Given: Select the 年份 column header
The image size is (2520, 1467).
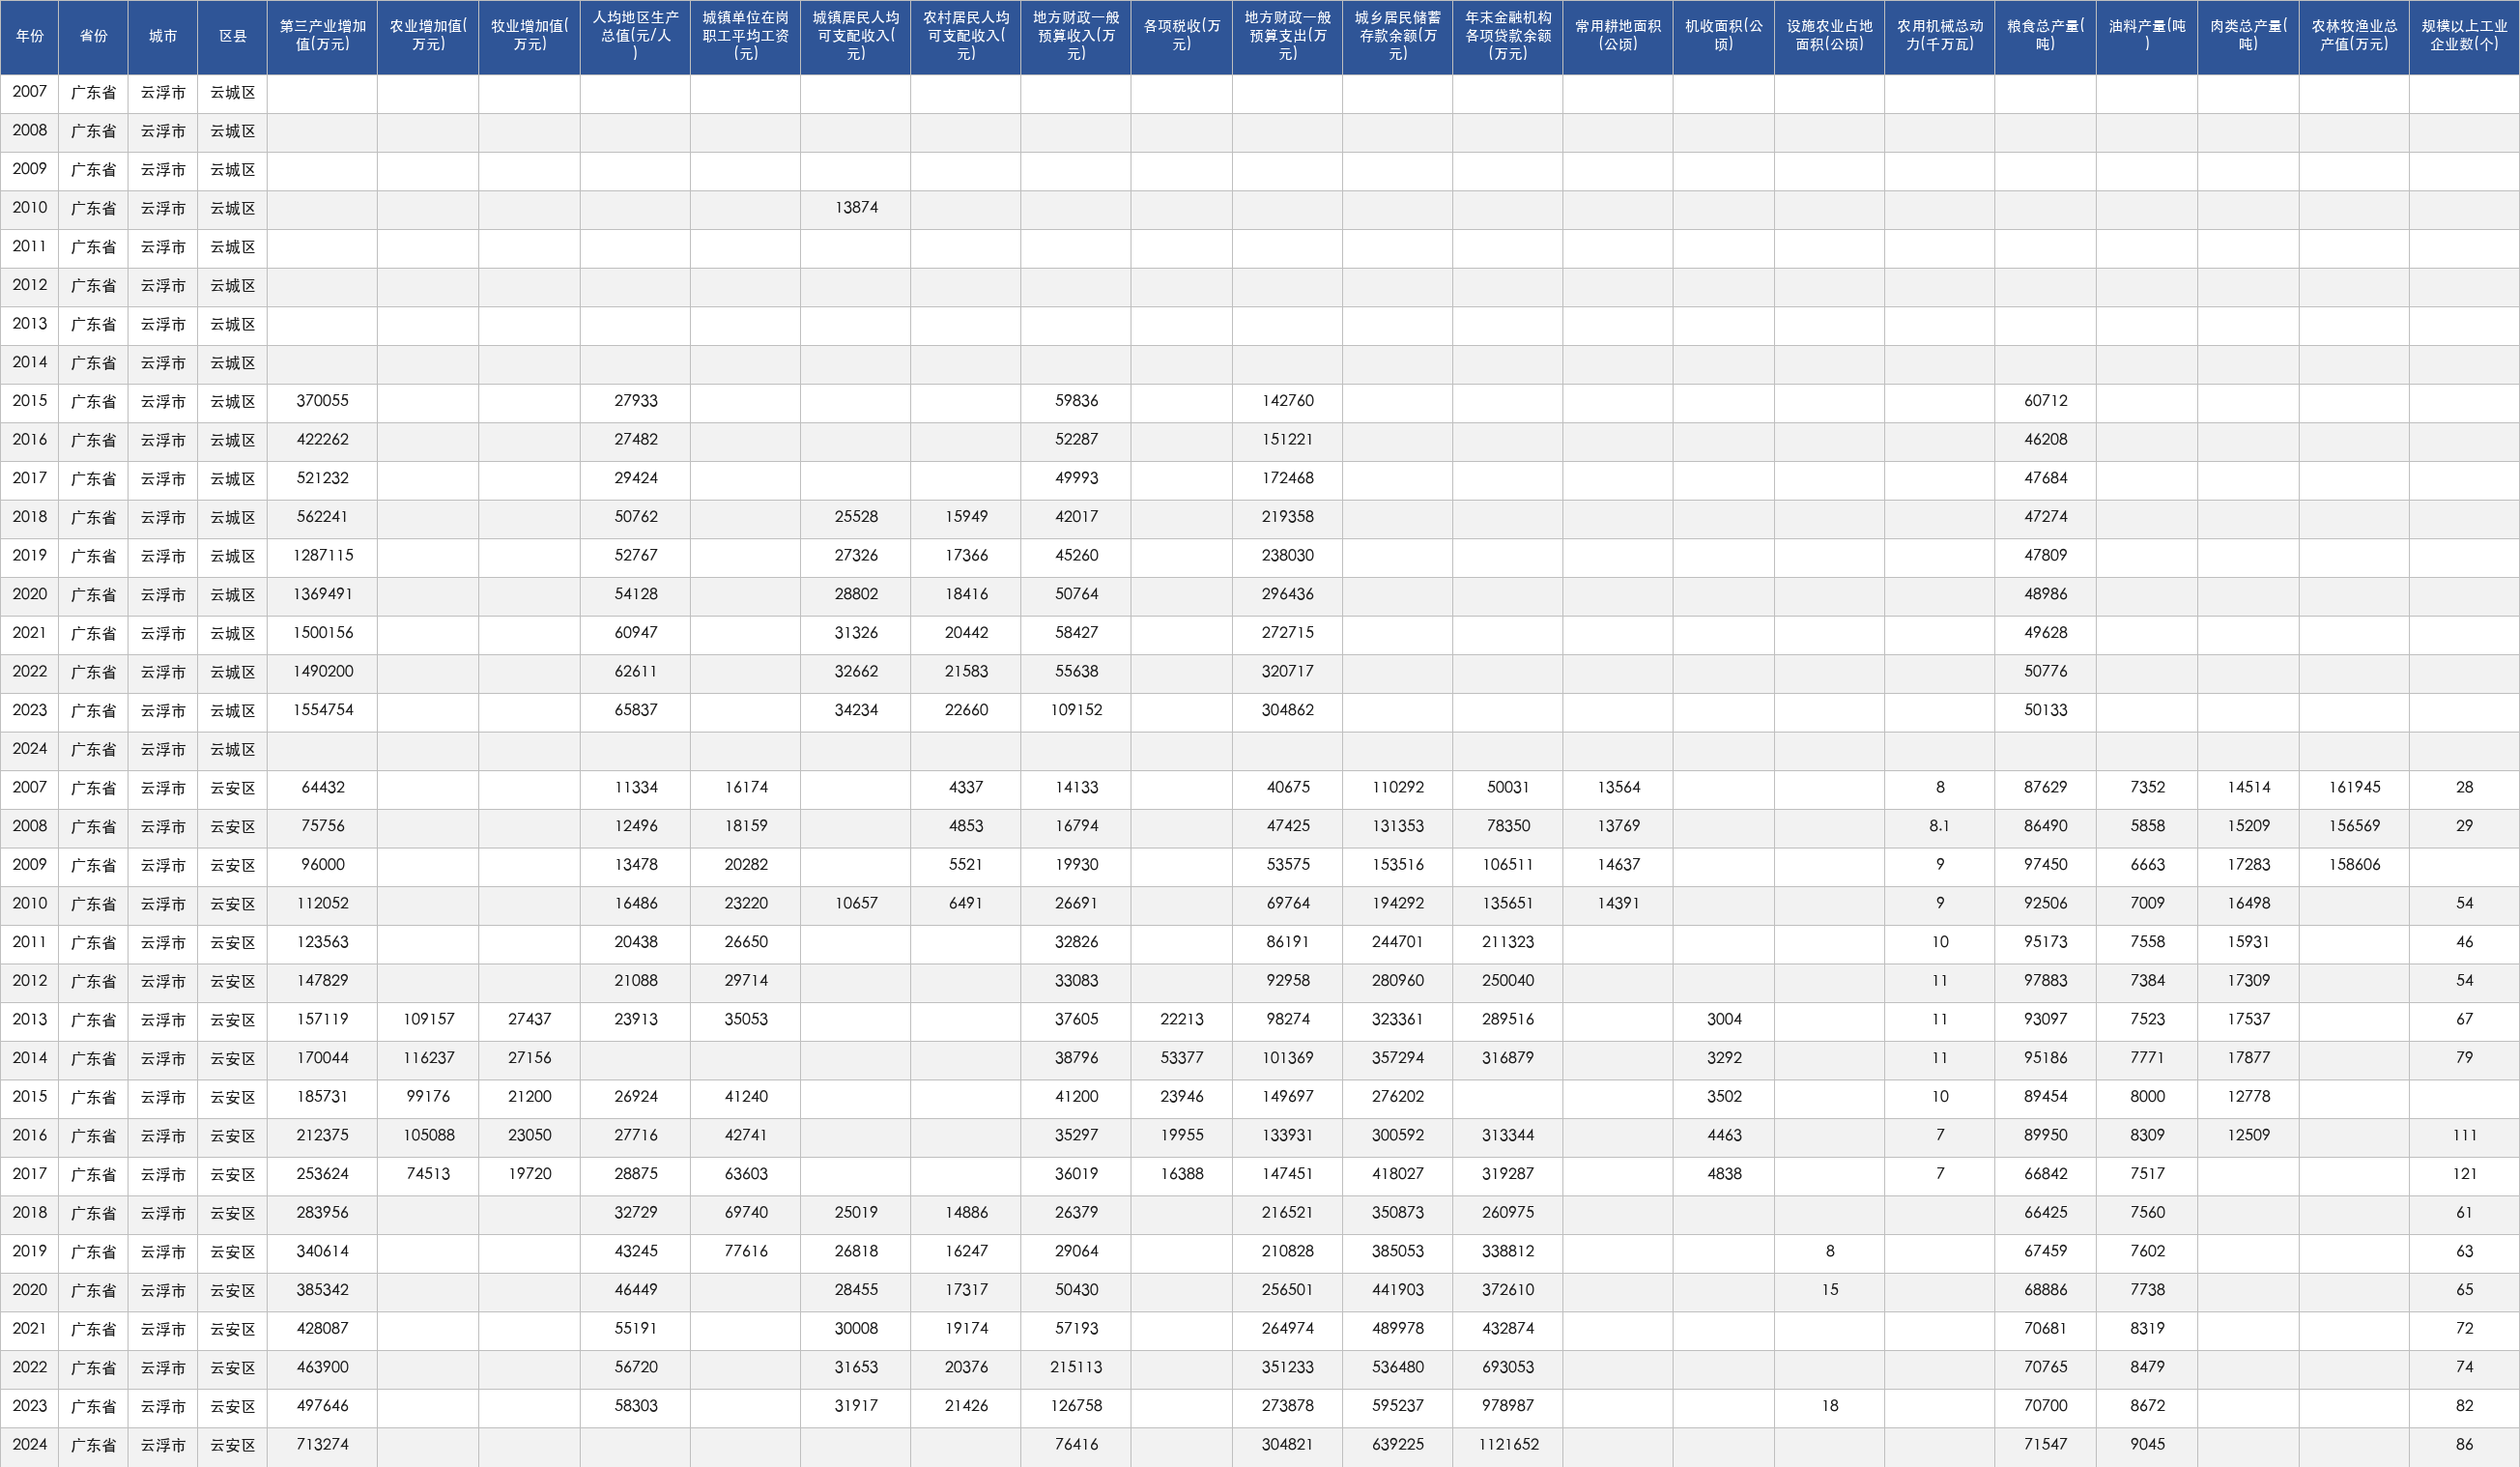Looking at the screenshot, I should [x=30, y=36].
